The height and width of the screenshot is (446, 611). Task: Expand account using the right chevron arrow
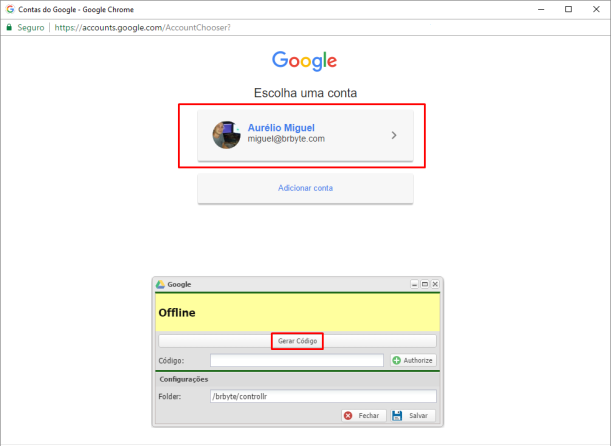coord(394,134)
